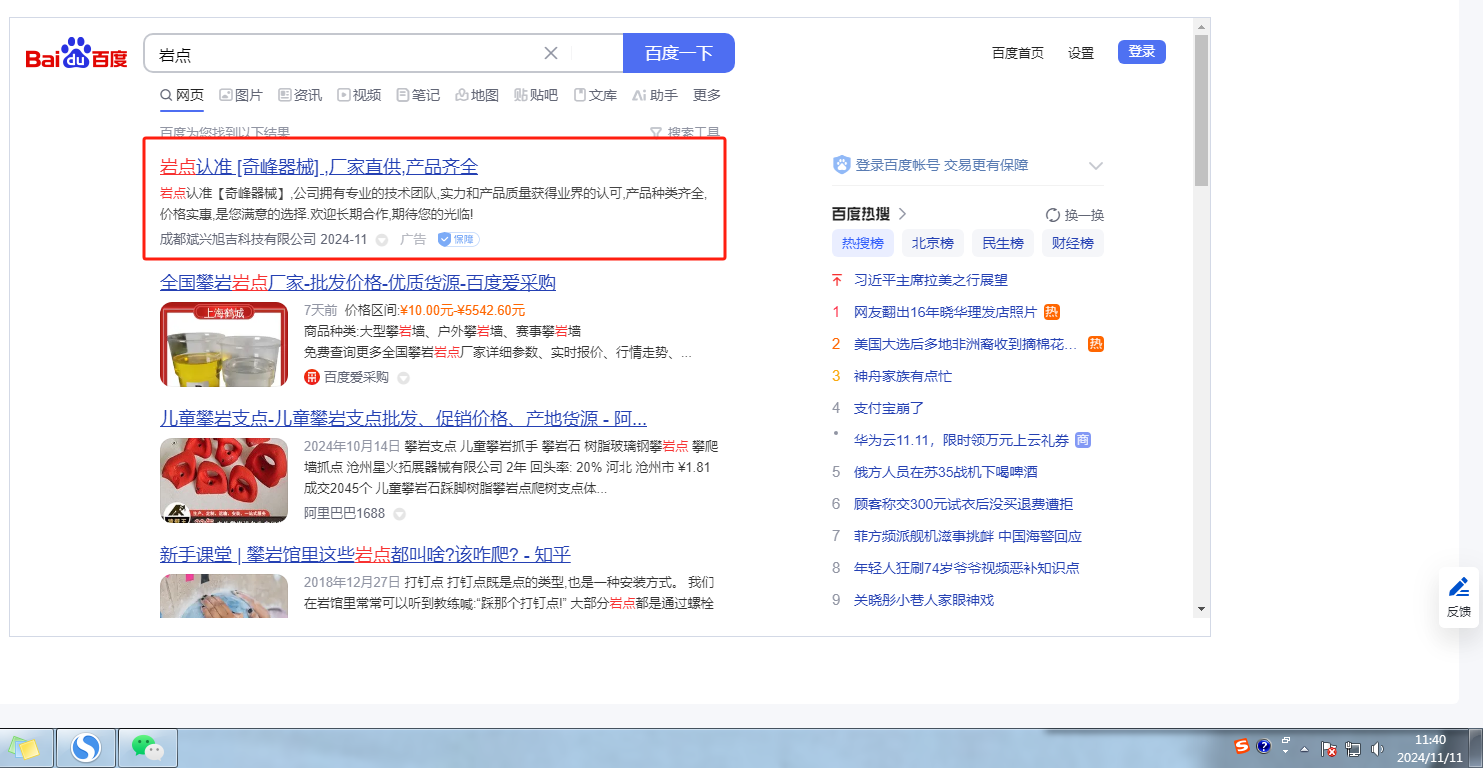Refresh hot searches with 换一换 icon
The image size is (1483, 768).
click(1052, 215)
